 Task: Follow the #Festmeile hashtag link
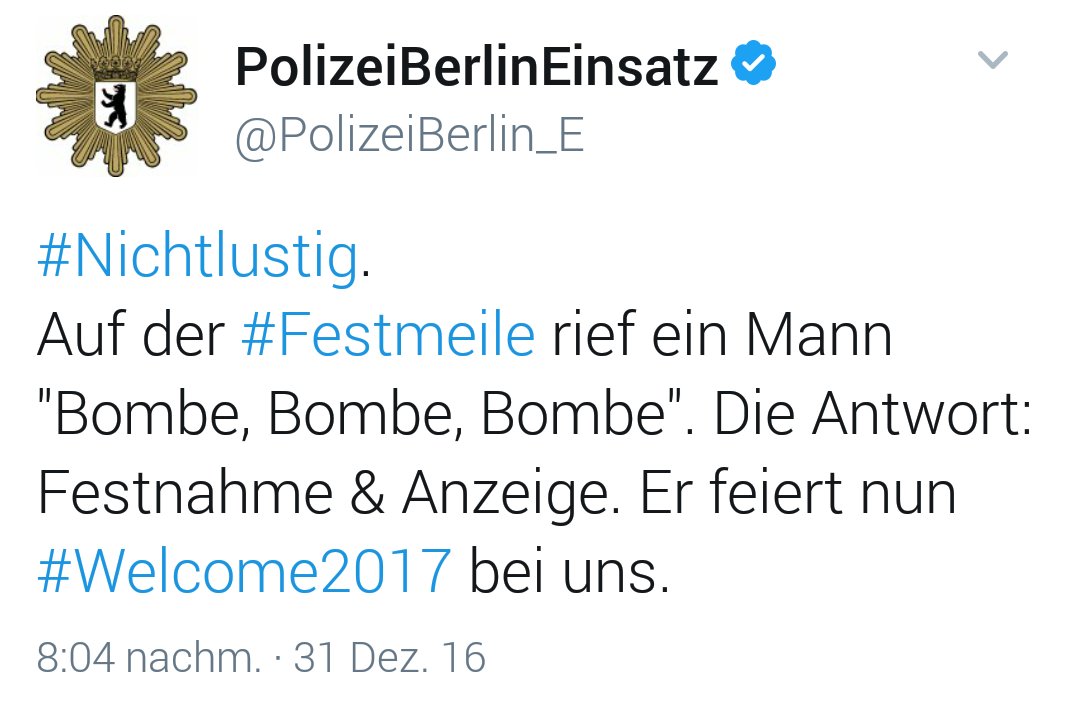coord(388,337)
